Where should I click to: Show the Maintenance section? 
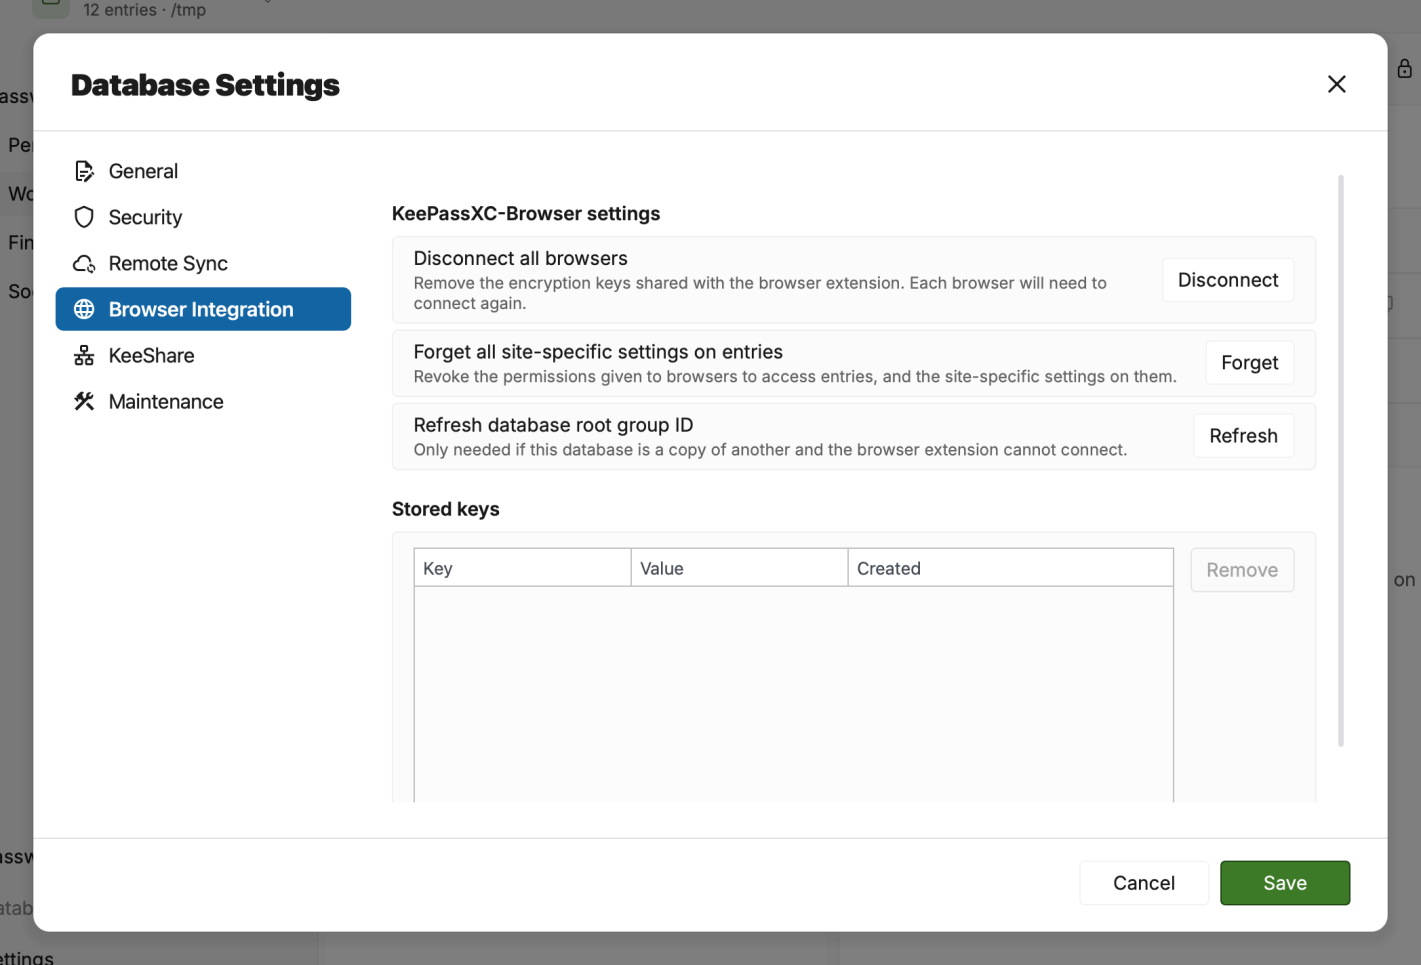point(203,401)
